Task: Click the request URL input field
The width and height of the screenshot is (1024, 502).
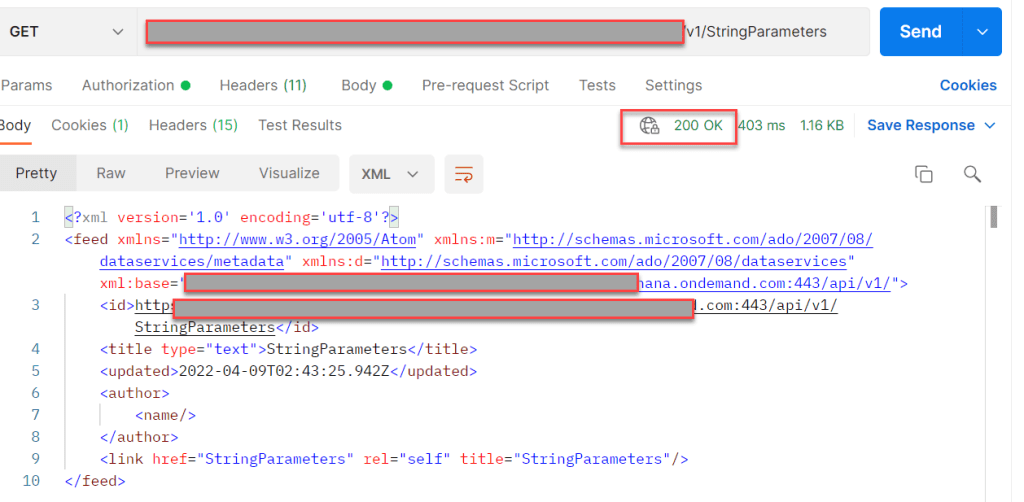Action: (500, 31)
